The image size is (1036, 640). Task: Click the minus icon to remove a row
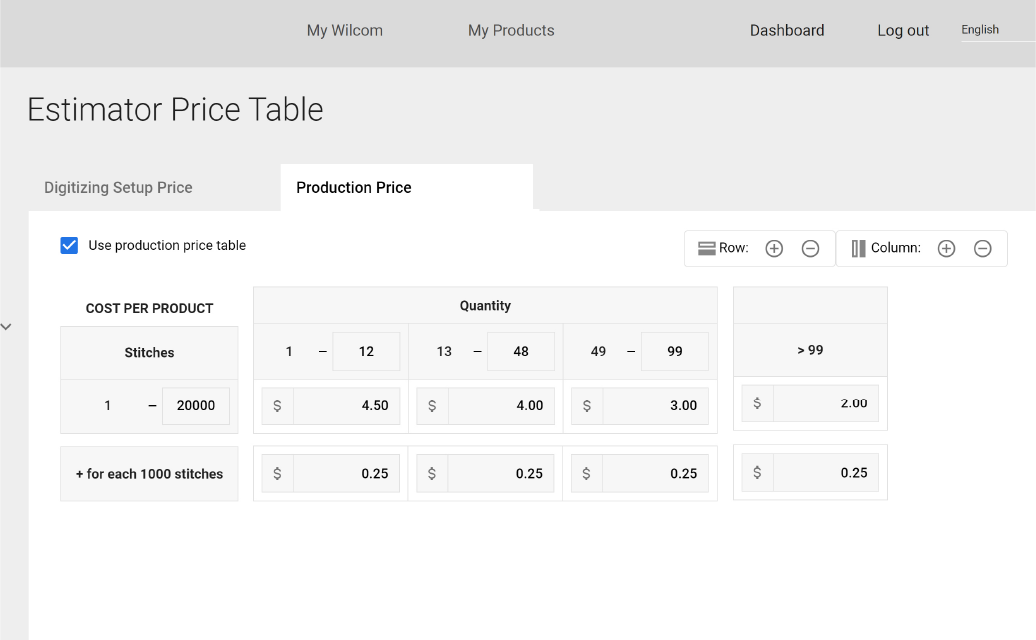(x=810, y=247)
